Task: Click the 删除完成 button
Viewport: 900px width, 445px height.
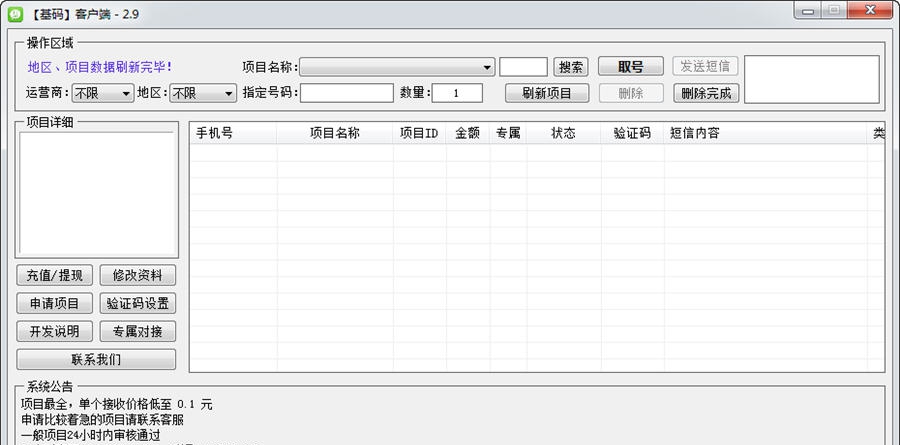Action: (706, 93)
